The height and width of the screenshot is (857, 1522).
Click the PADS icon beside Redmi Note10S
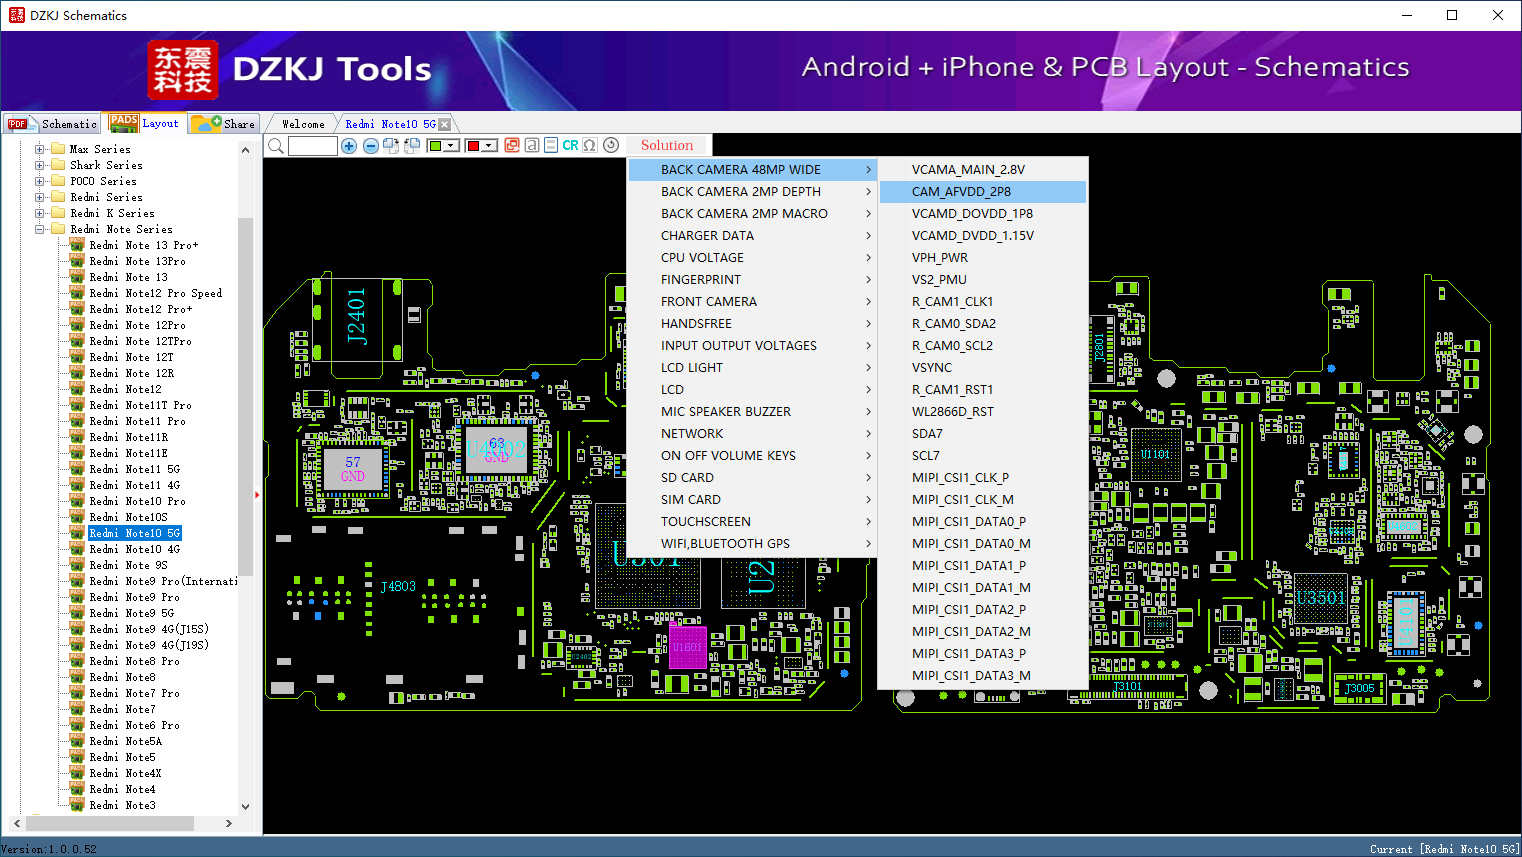77,517
